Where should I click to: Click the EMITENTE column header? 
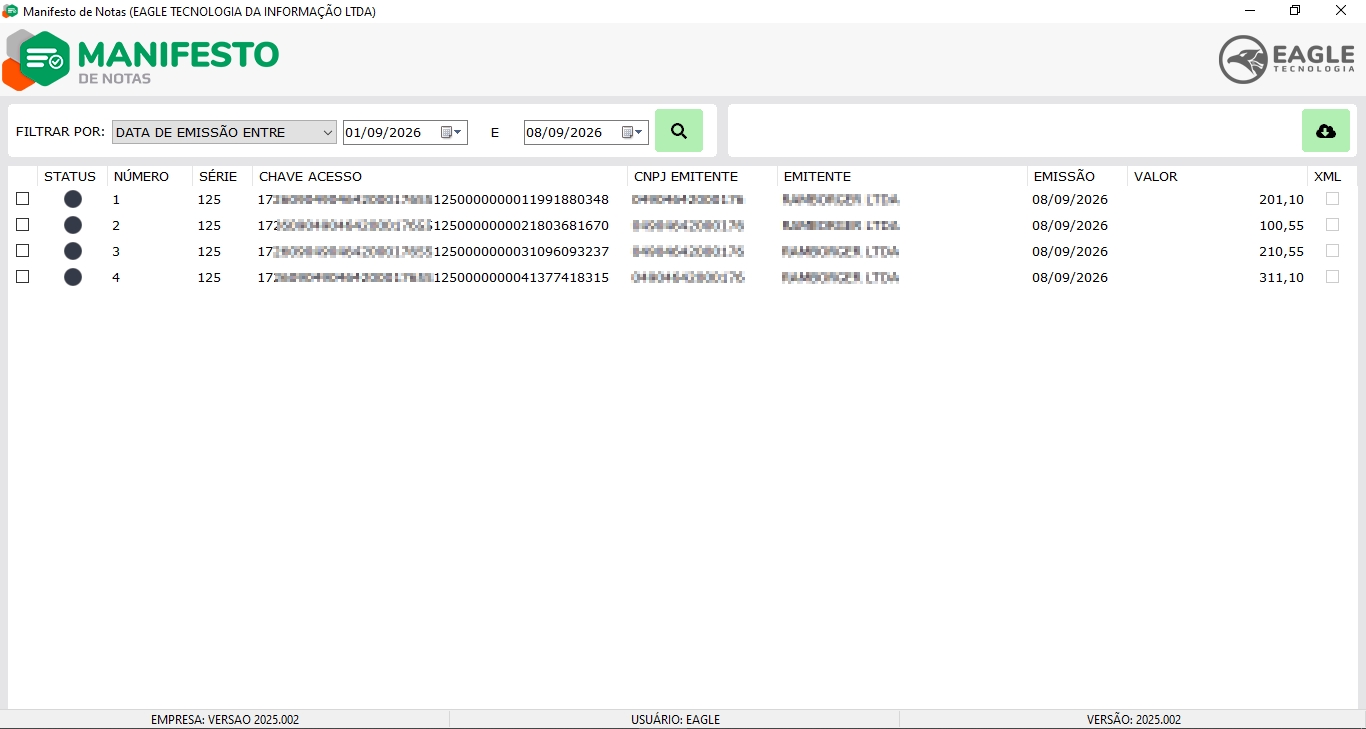tap(903, 177)
